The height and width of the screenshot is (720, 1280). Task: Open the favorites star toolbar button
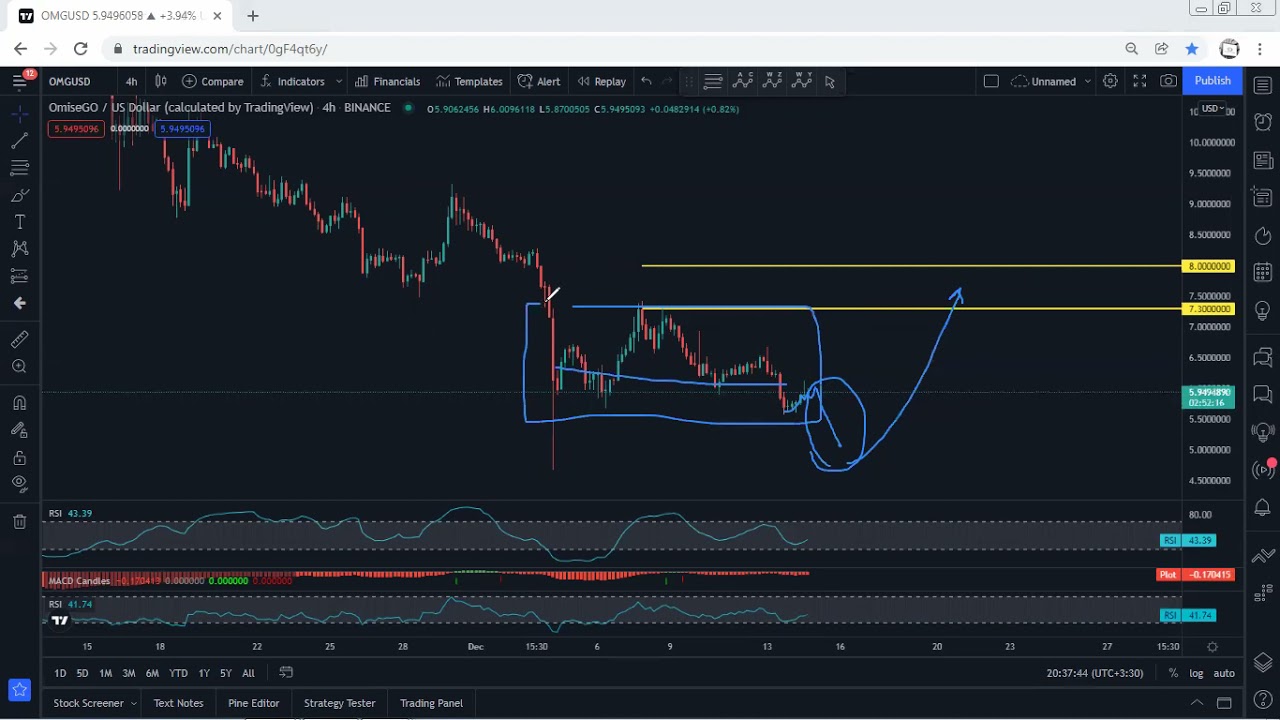tap(19, 689)
